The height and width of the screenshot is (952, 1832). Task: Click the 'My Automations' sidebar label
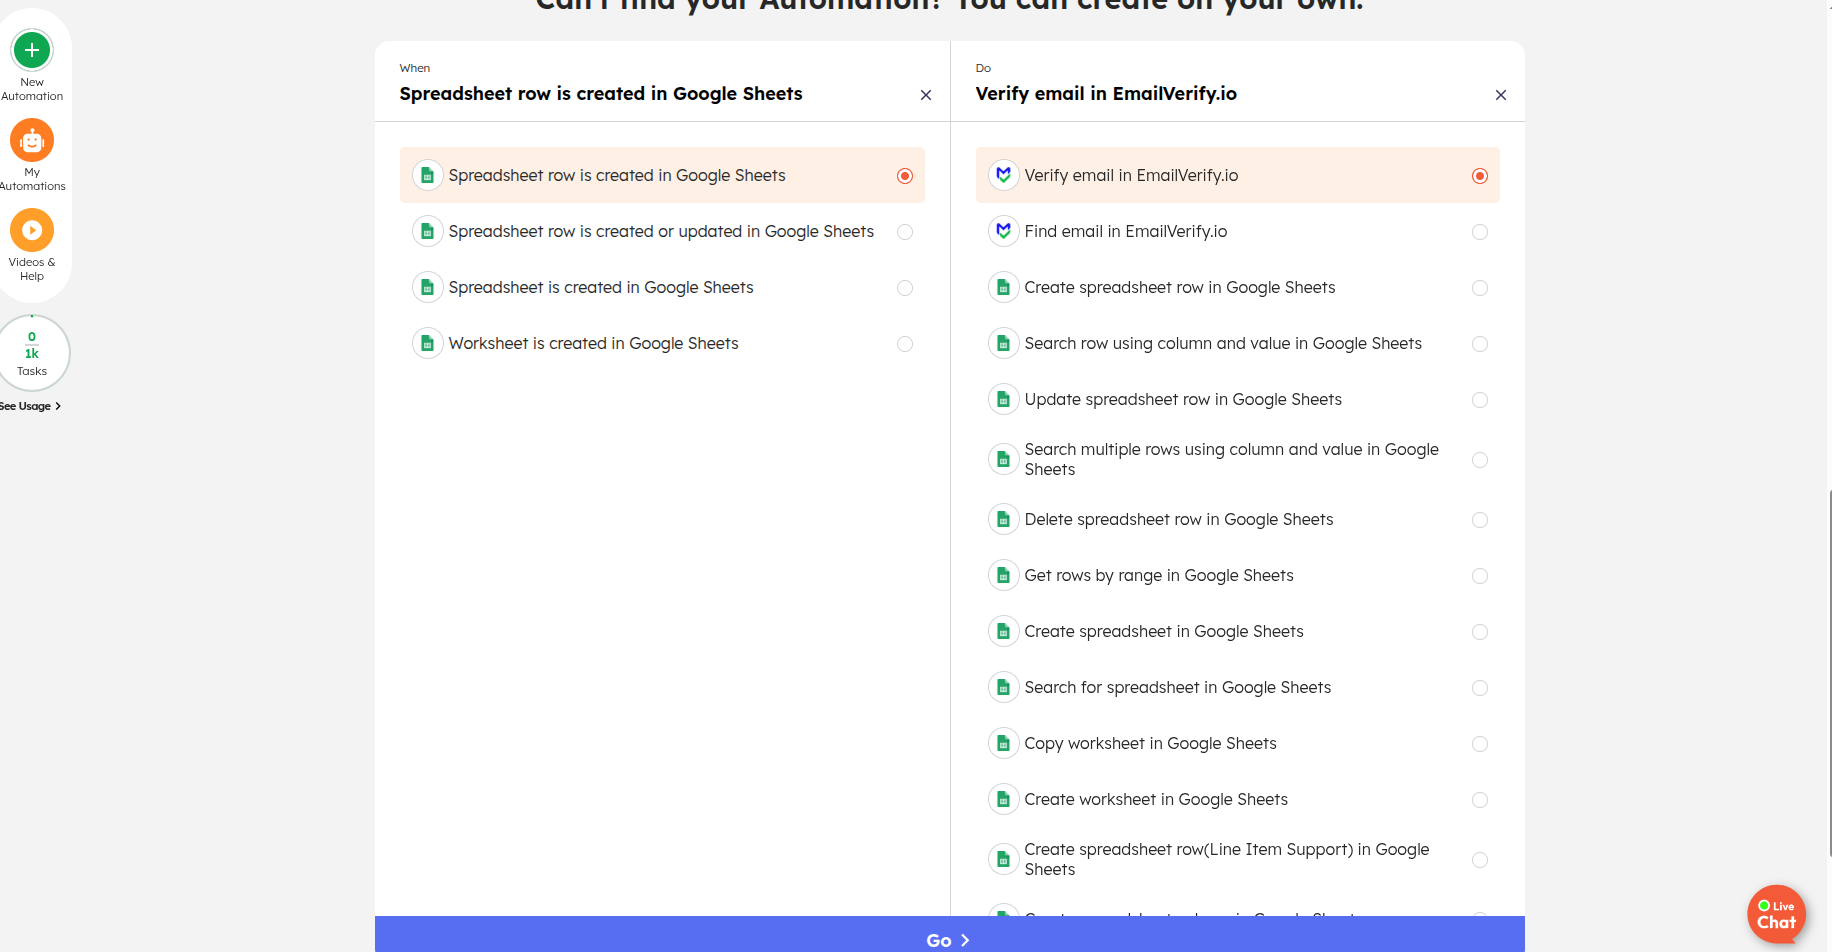(32, 180)
